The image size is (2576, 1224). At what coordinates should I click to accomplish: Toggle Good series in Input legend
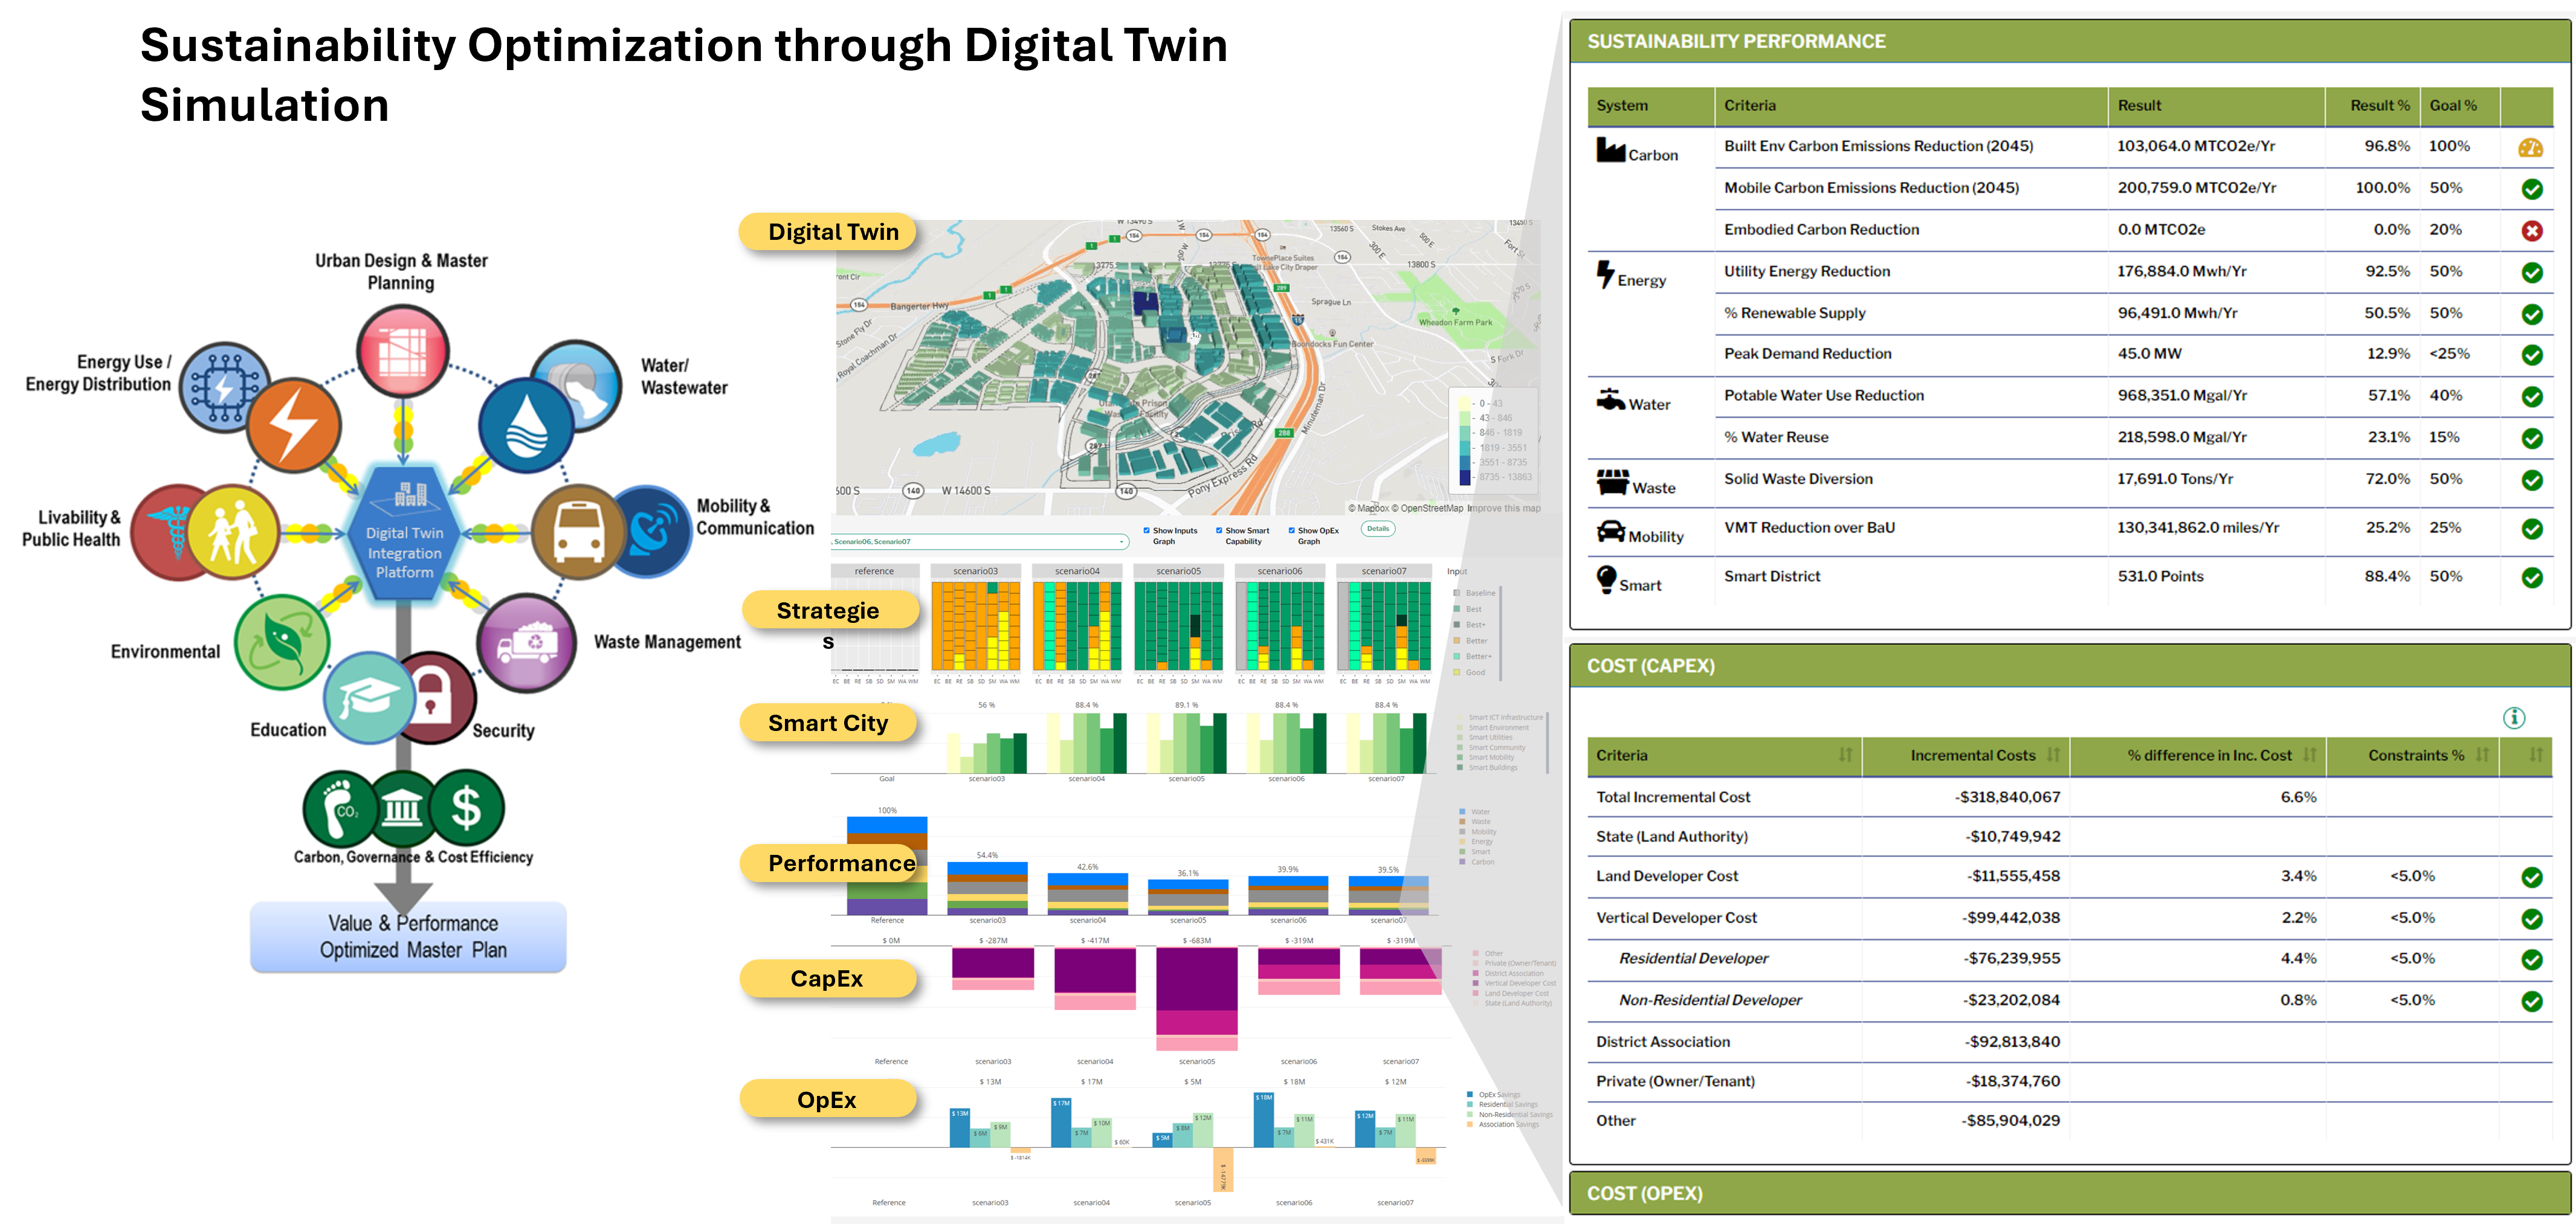pos(1470,673)
